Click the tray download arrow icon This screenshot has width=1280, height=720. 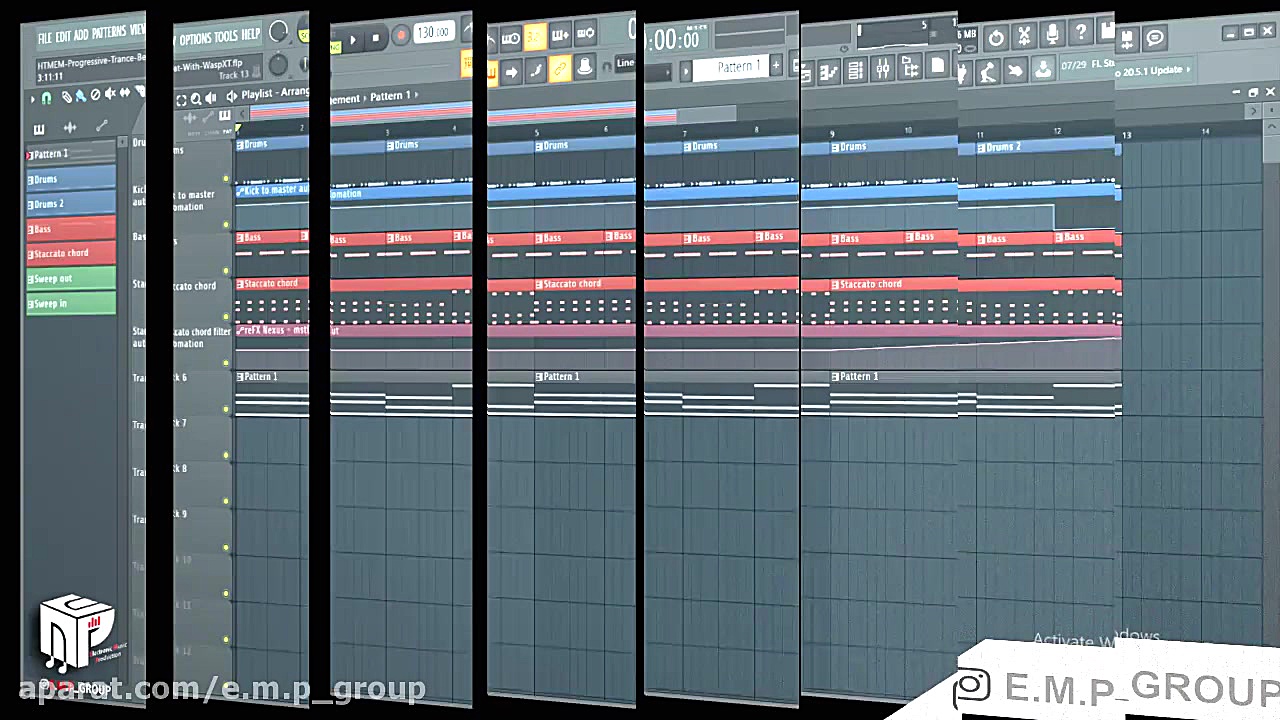(x=1042, y=68)
